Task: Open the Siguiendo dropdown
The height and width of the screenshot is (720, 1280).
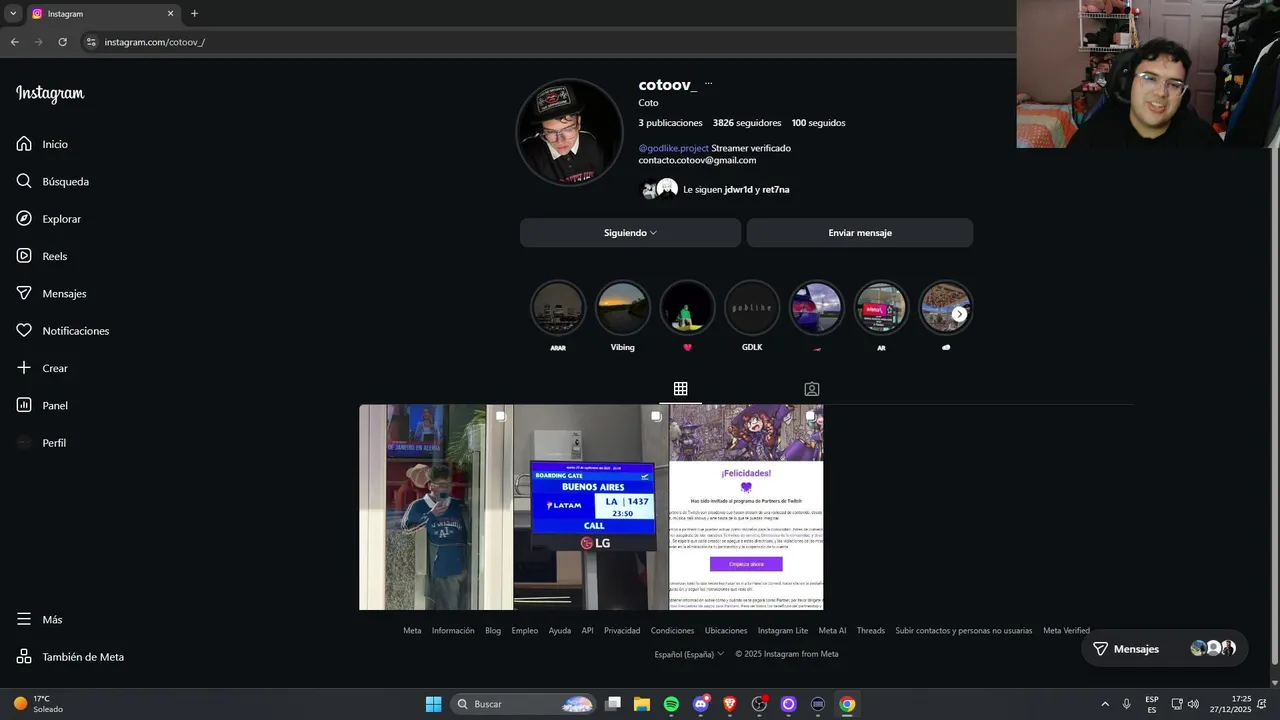Action: coord(630,233)
